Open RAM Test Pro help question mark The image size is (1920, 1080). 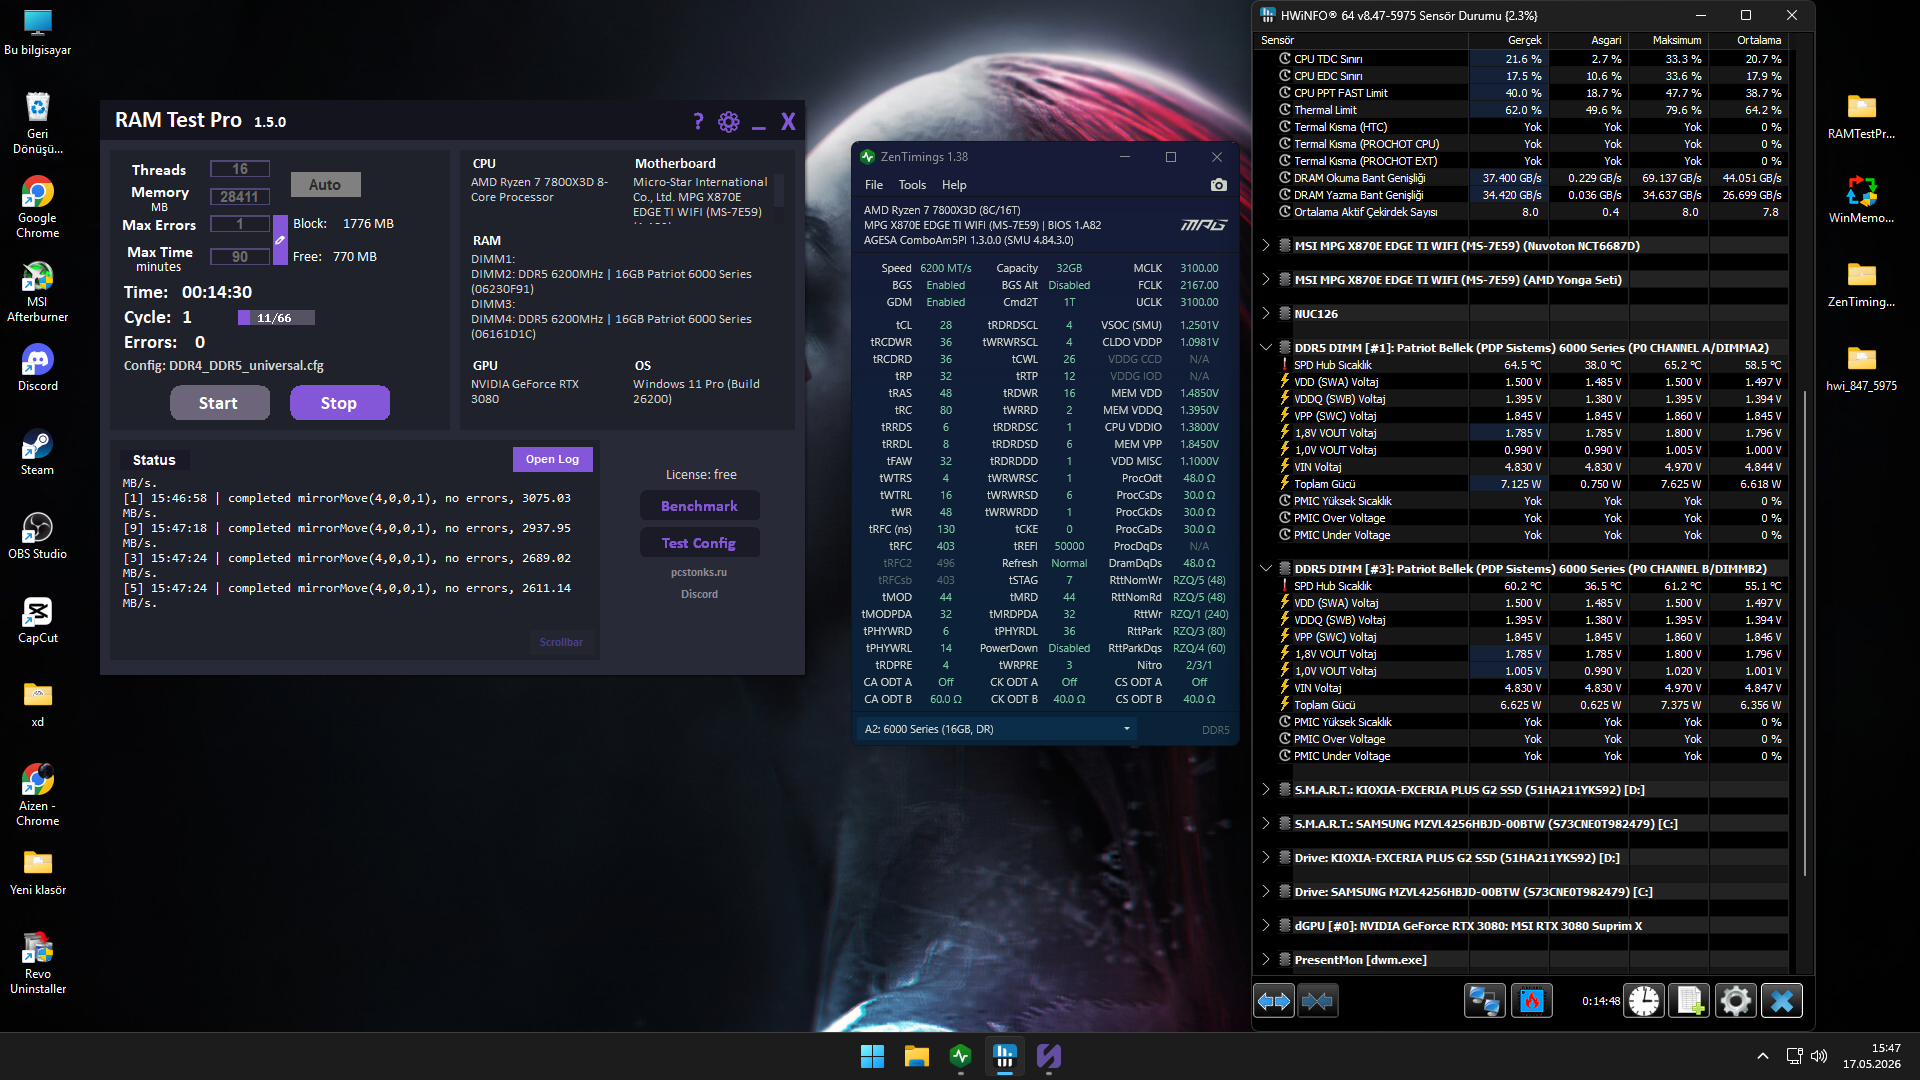click(698, 121)
